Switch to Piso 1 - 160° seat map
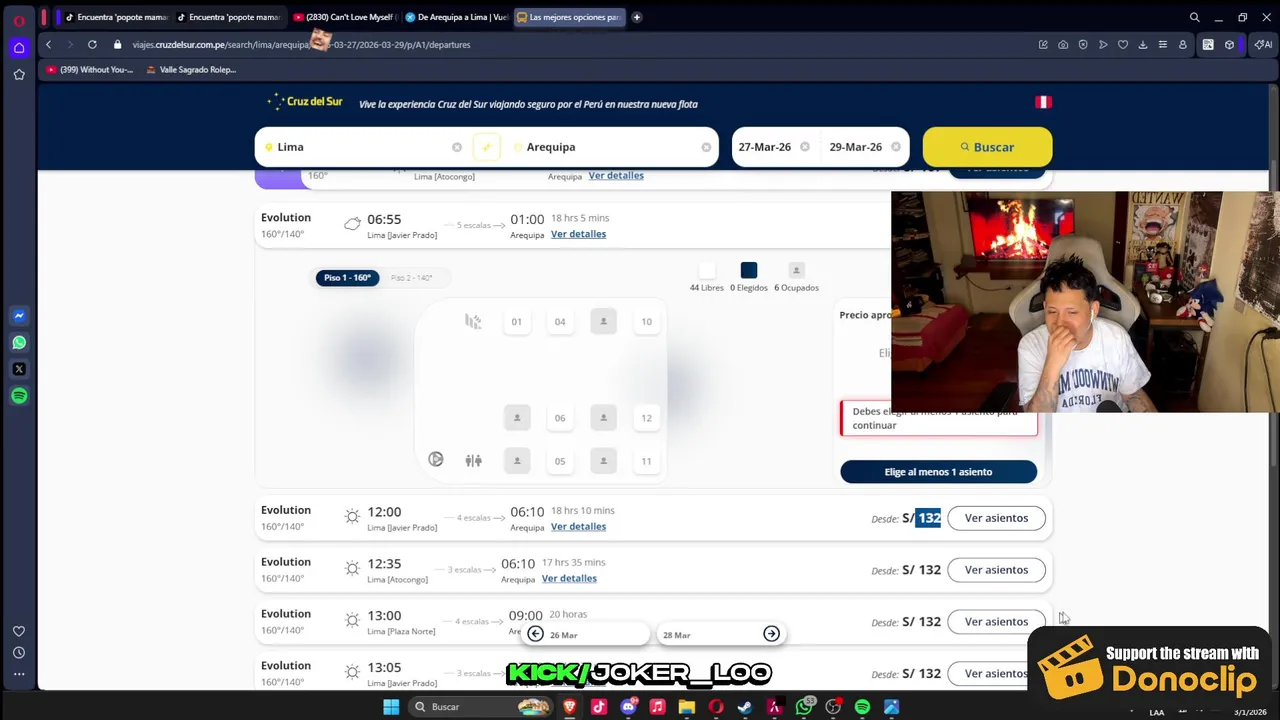 tap(347, 277)
